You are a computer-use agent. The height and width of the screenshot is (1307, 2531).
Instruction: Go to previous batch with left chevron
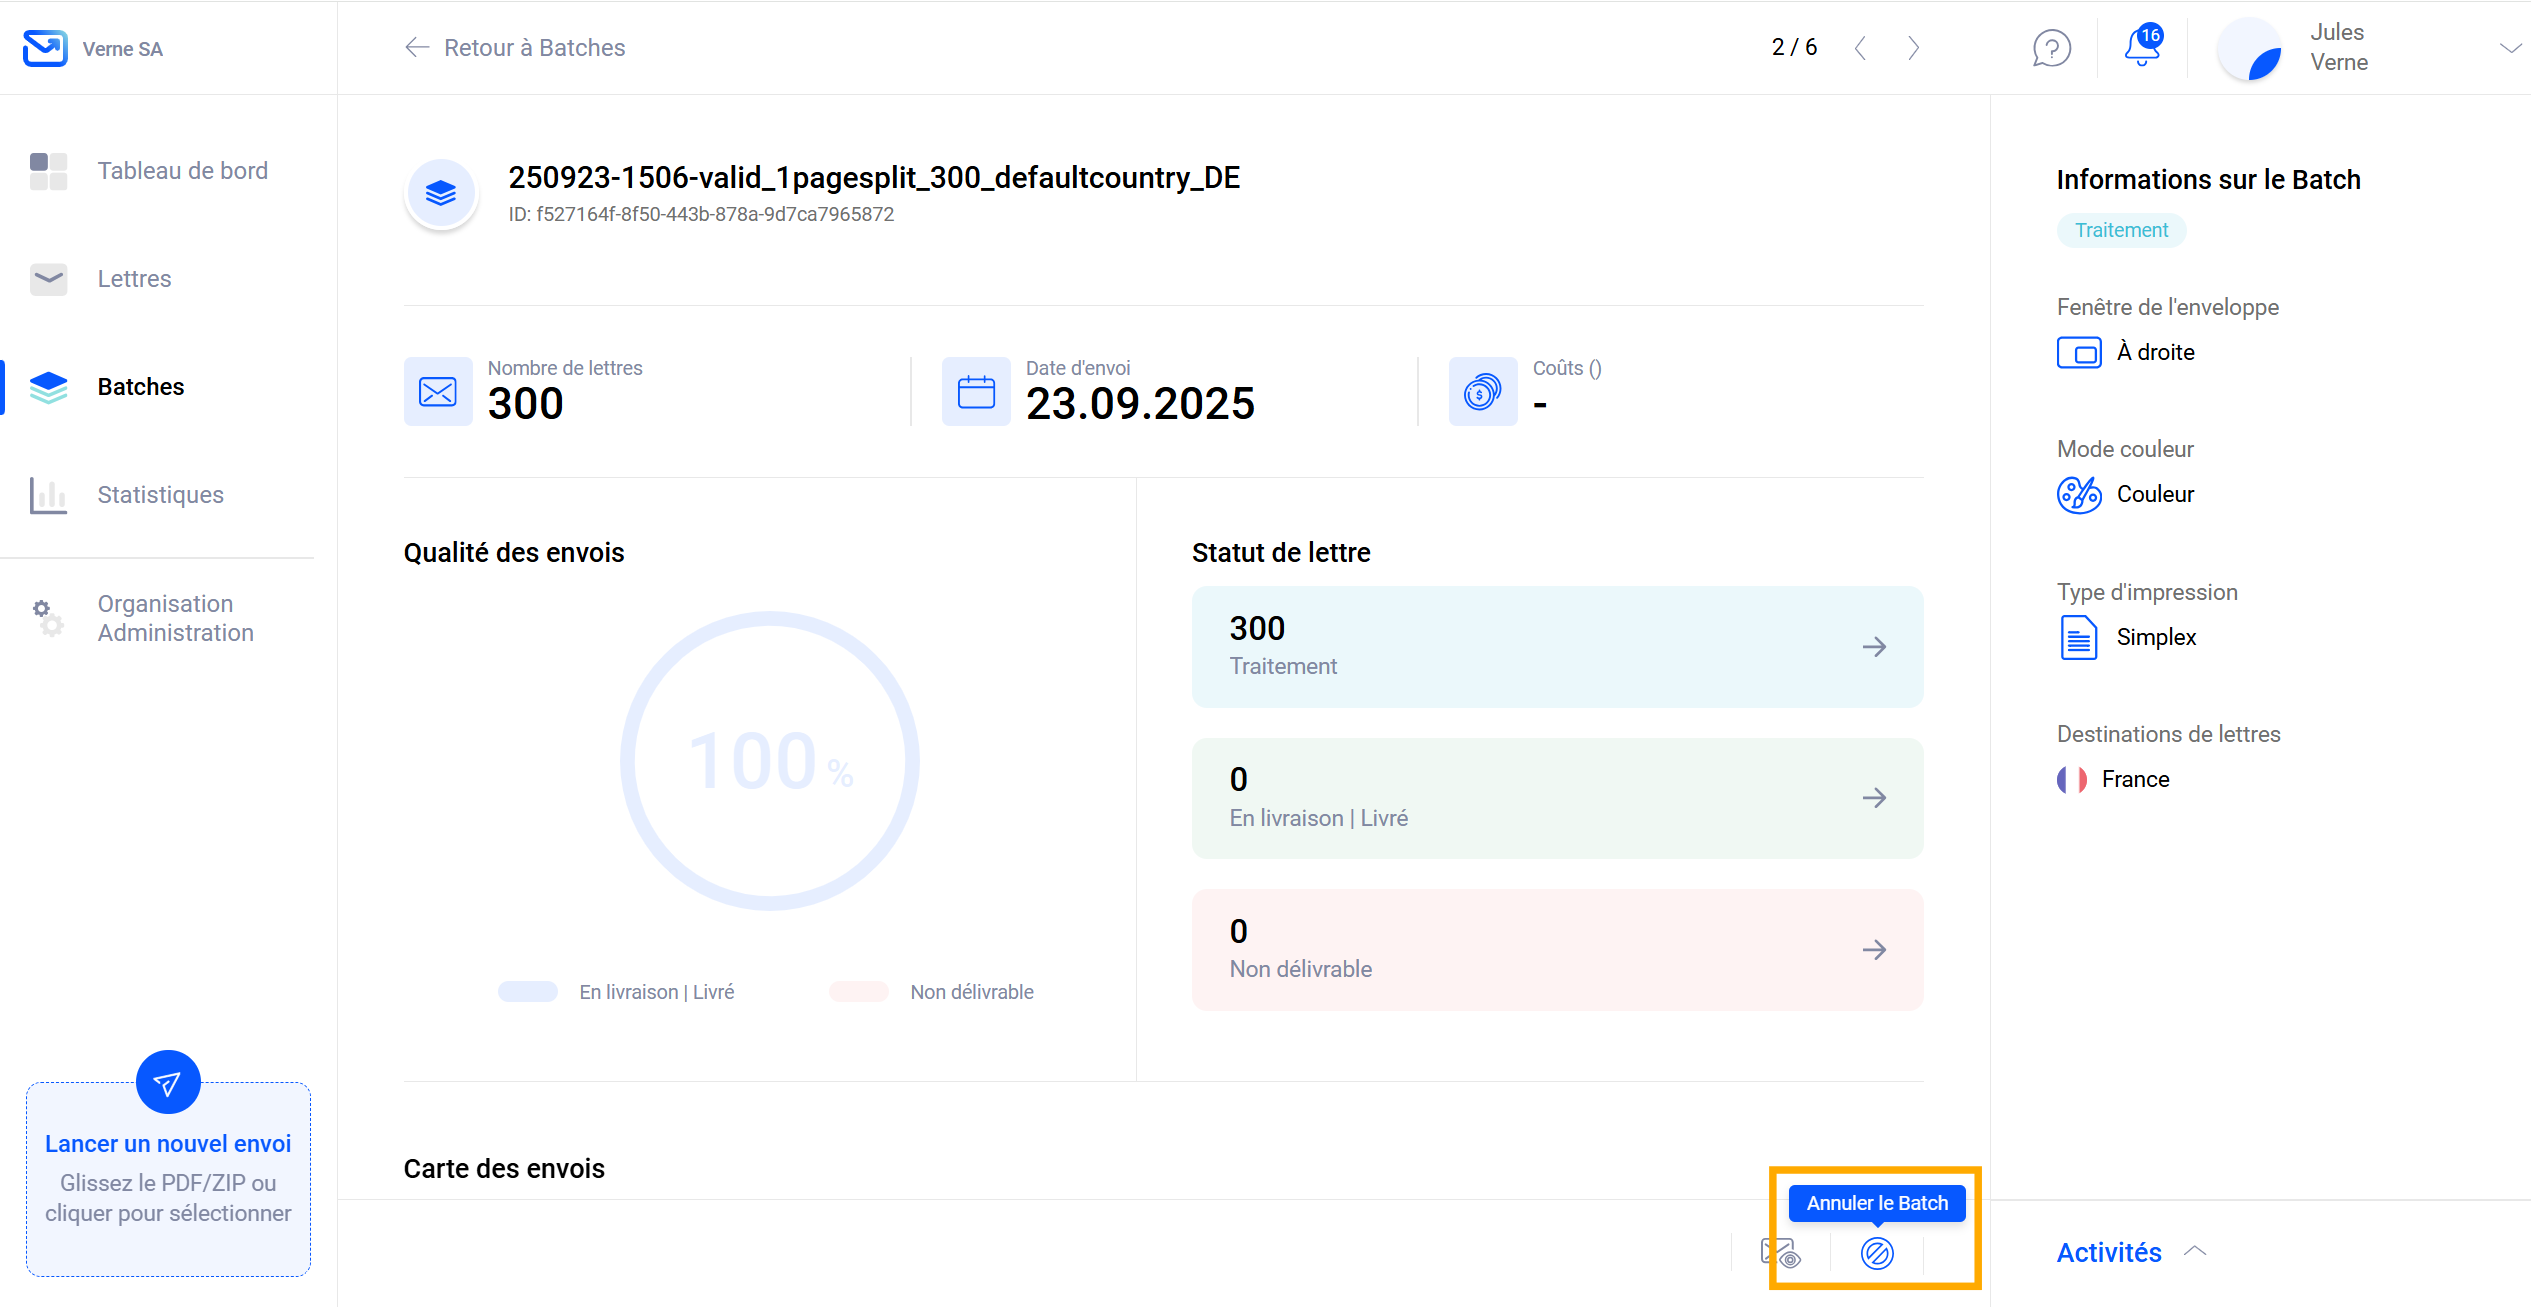pyautogui.click(x=1860, y=48)
